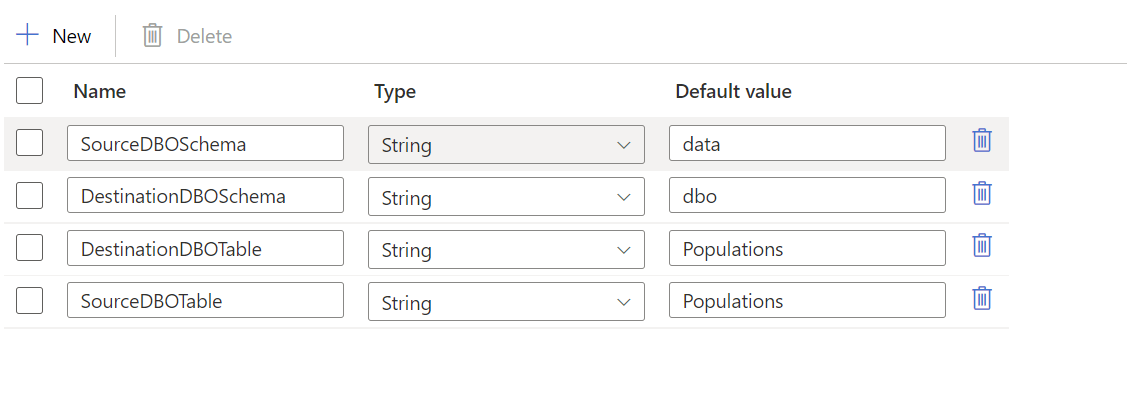Delete the DestinationDBOTable row via trash icon

click(982, 245)
